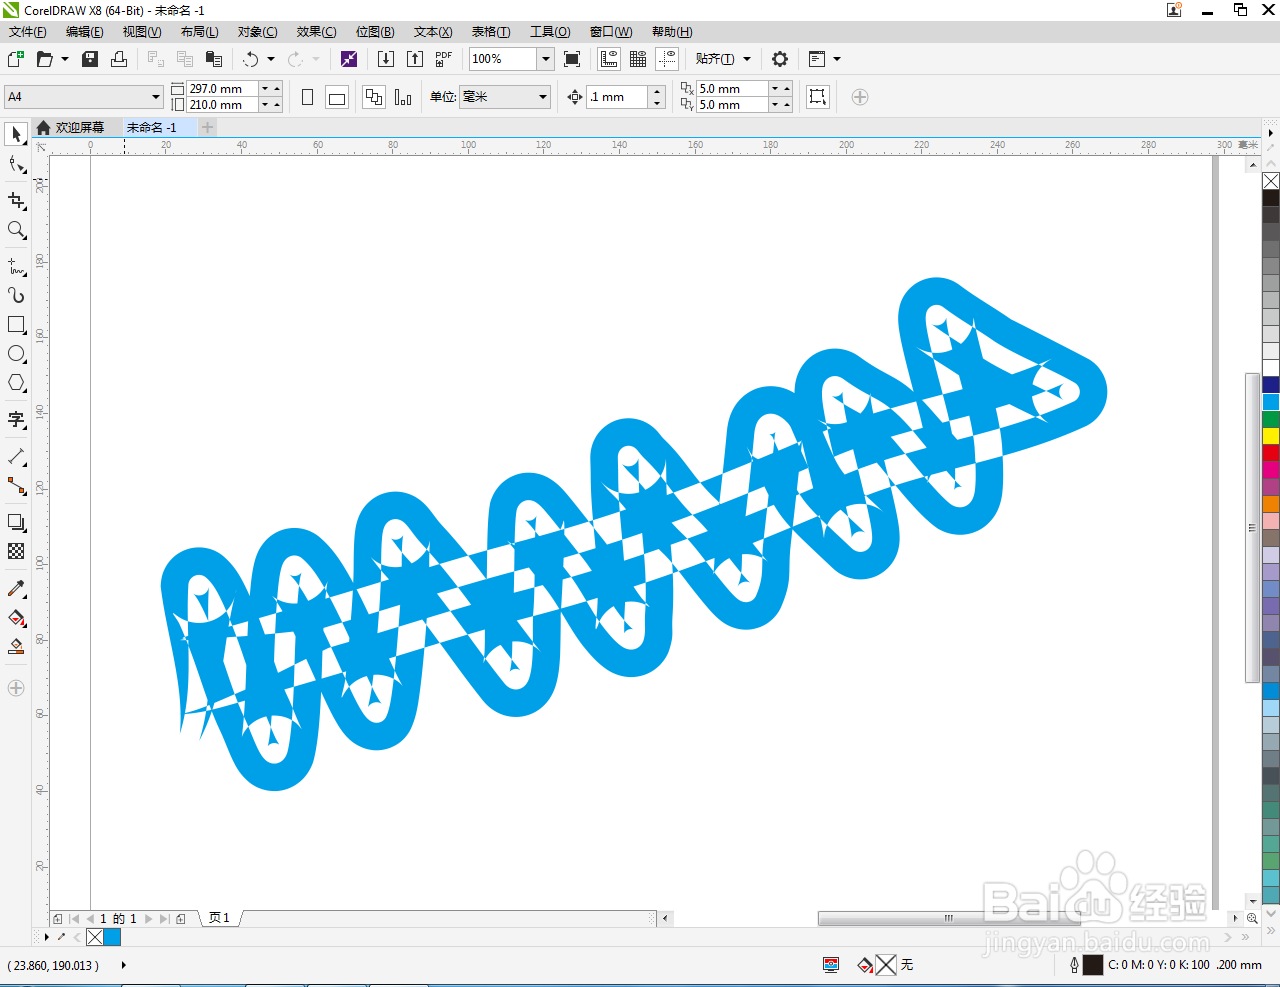Screen dimensions: 1280x987
Task: Open the Edit menu
Action: 85,32
